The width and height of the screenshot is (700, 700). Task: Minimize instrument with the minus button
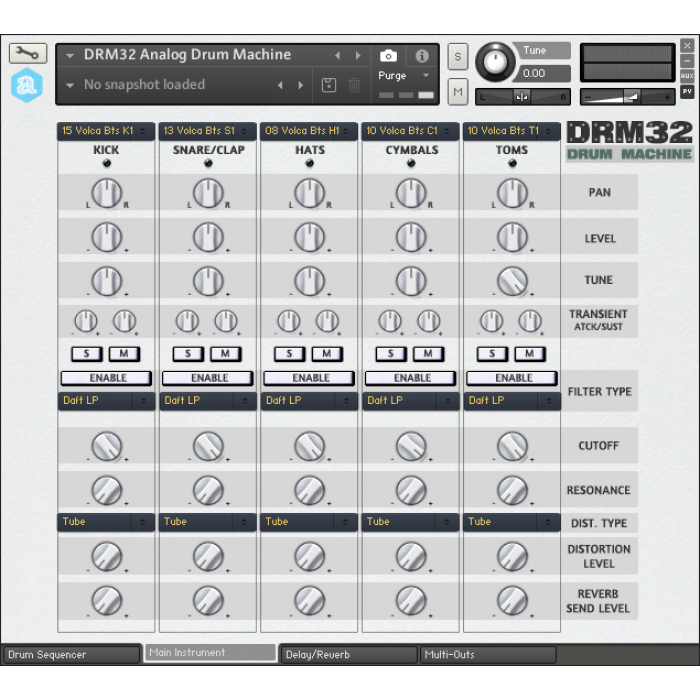(687, 60)
